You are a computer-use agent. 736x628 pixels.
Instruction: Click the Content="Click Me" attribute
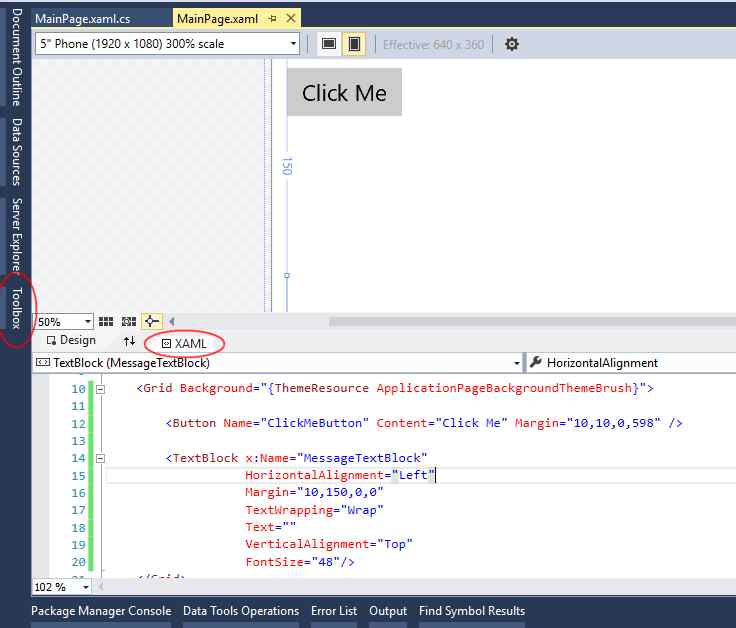pyautogui.click(x=442, y=423)
